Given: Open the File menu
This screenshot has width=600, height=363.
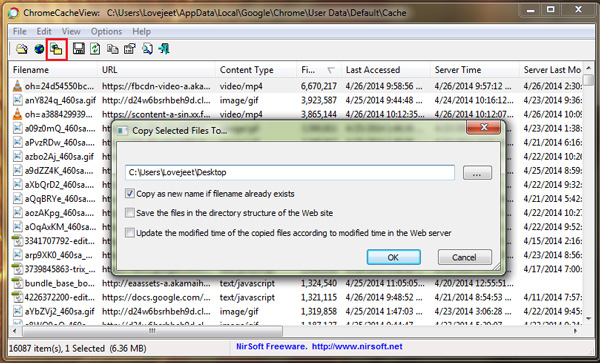Looking at the screenshot, I should pyautogui.click(x=20, y=31).
